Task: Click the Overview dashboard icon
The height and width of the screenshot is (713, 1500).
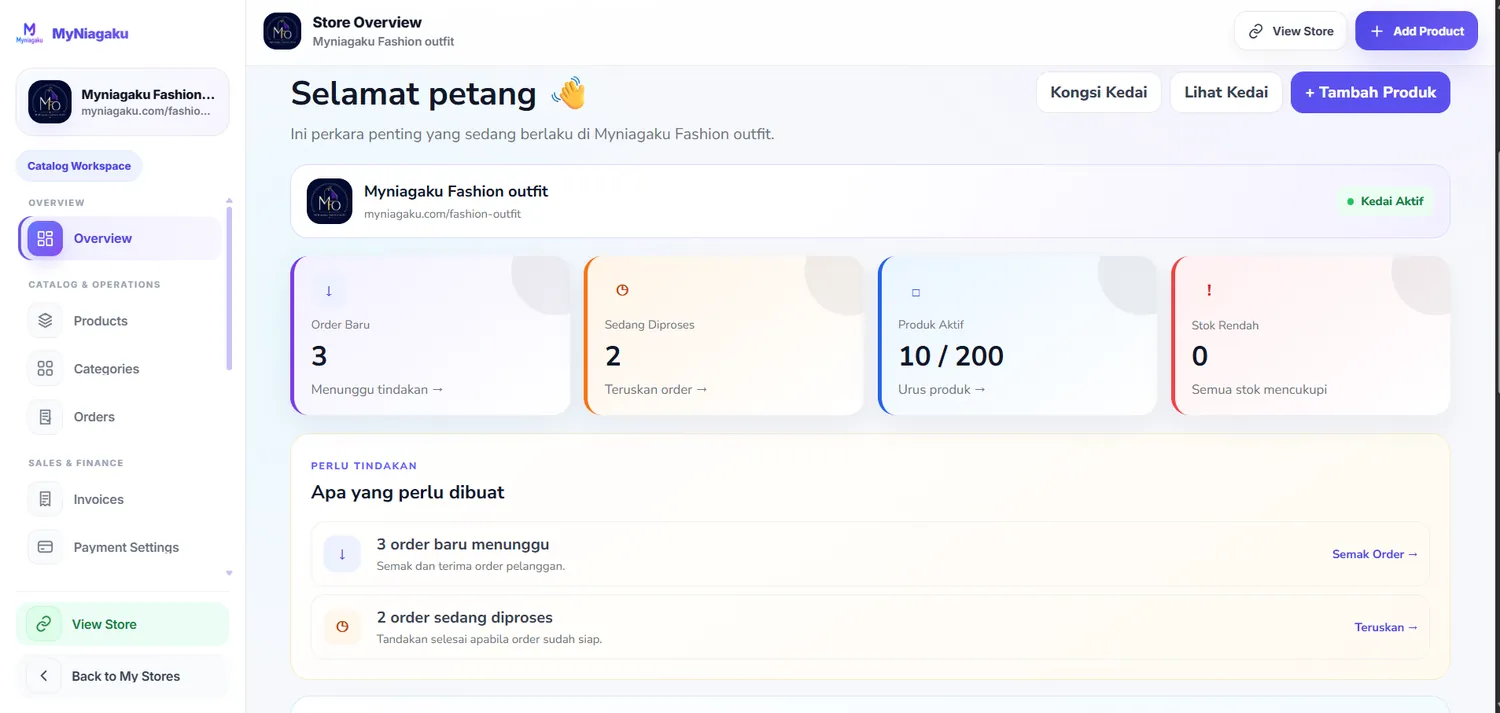Action: click(45, 238)
